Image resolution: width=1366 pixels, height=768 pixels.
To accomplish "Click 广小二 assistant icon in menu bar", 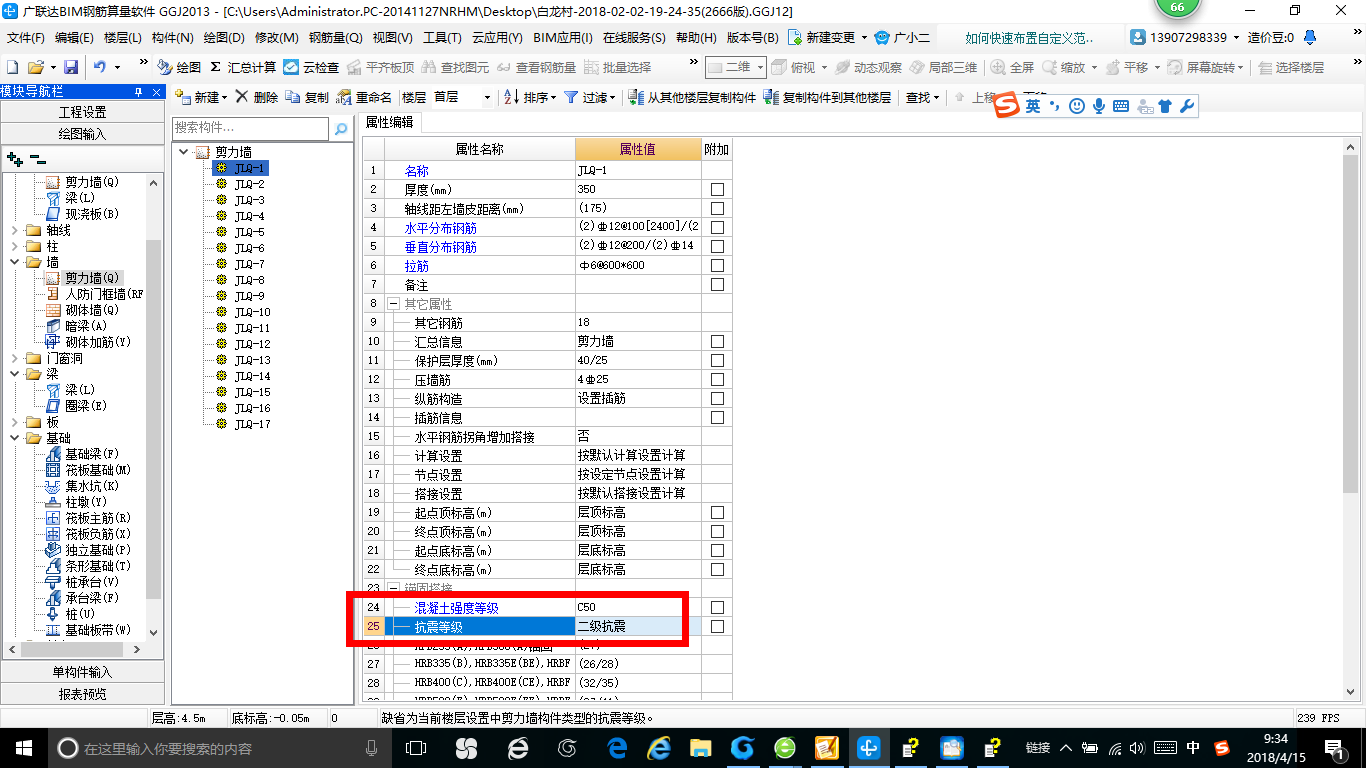I will [902, 38].
